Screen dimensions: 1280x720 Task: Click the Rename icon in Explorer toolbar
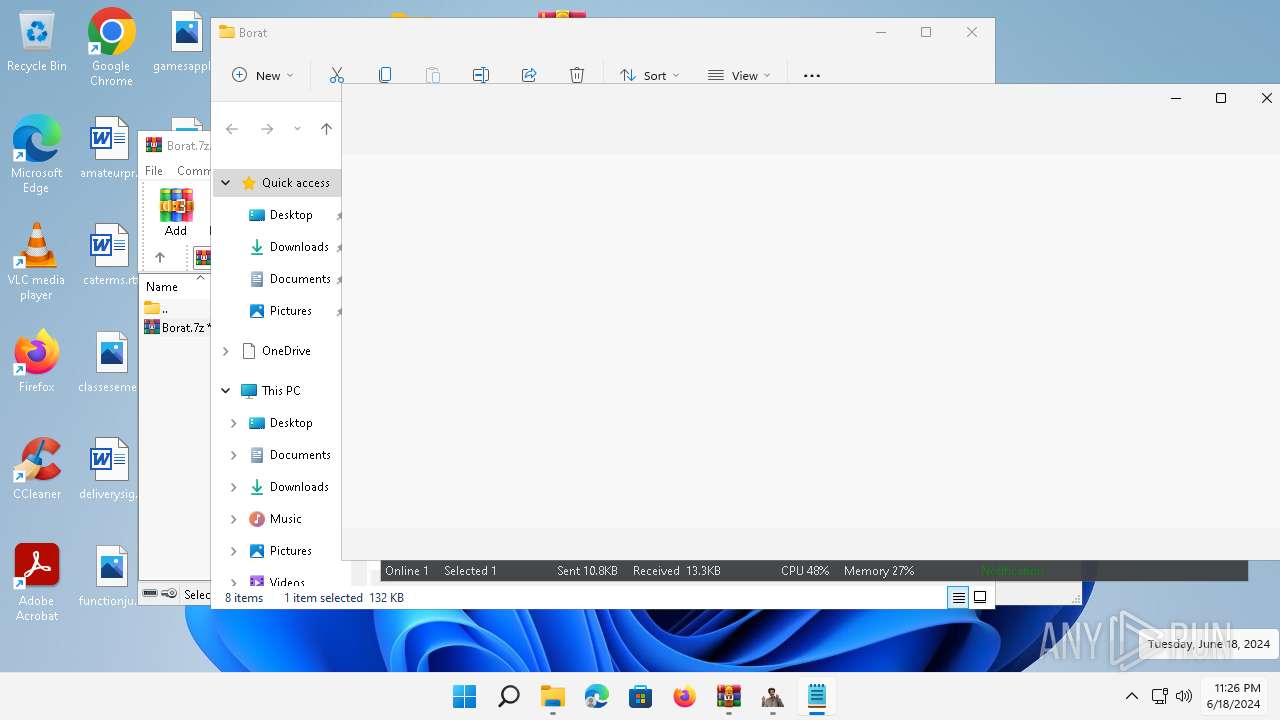click(481, 75)
